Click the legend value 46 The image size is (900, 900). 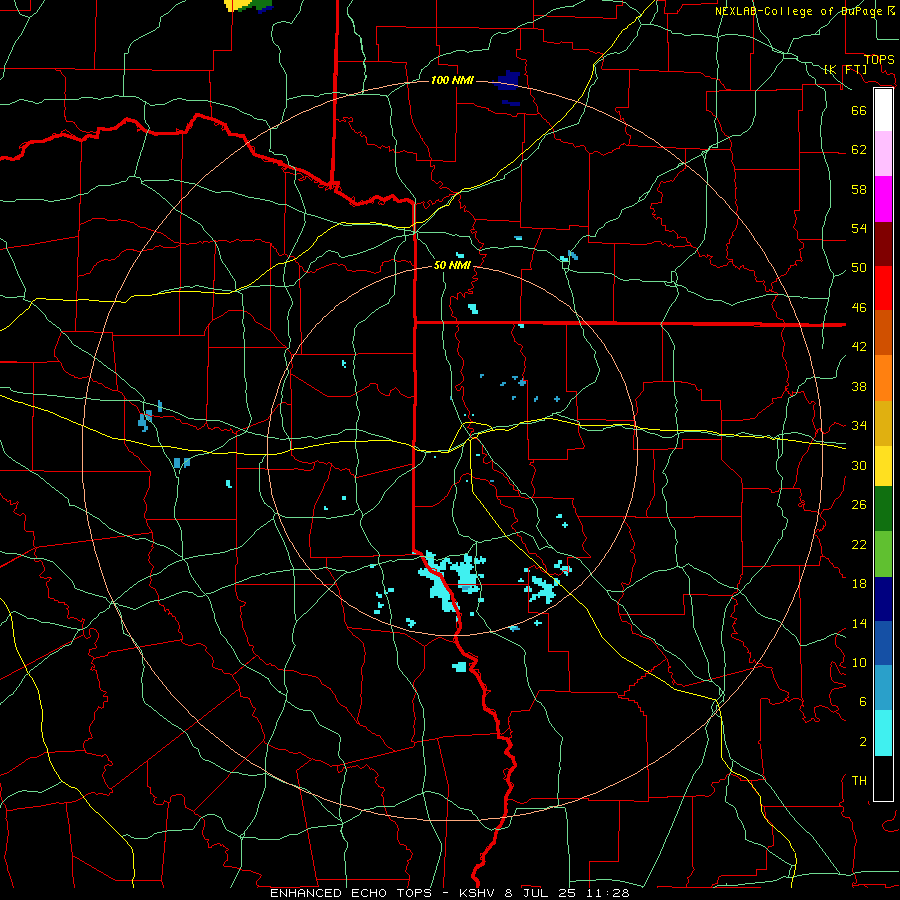(859, 308)
